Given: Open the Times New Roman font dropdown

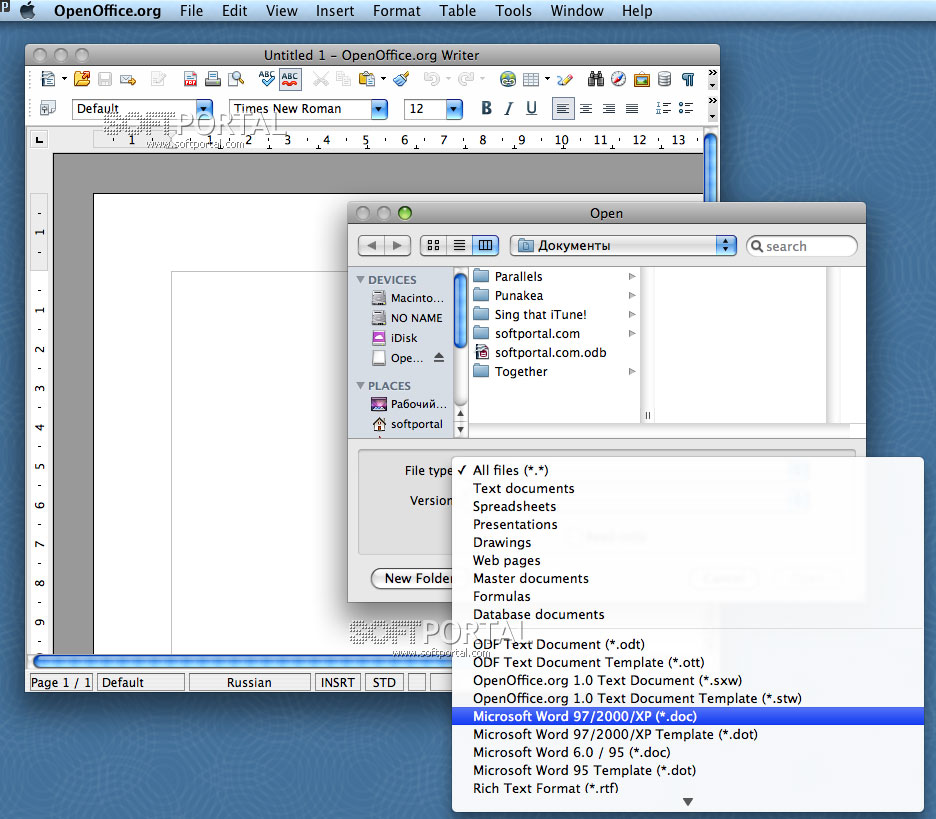Looking at the screenshot, I should click(x=378, y=109).
